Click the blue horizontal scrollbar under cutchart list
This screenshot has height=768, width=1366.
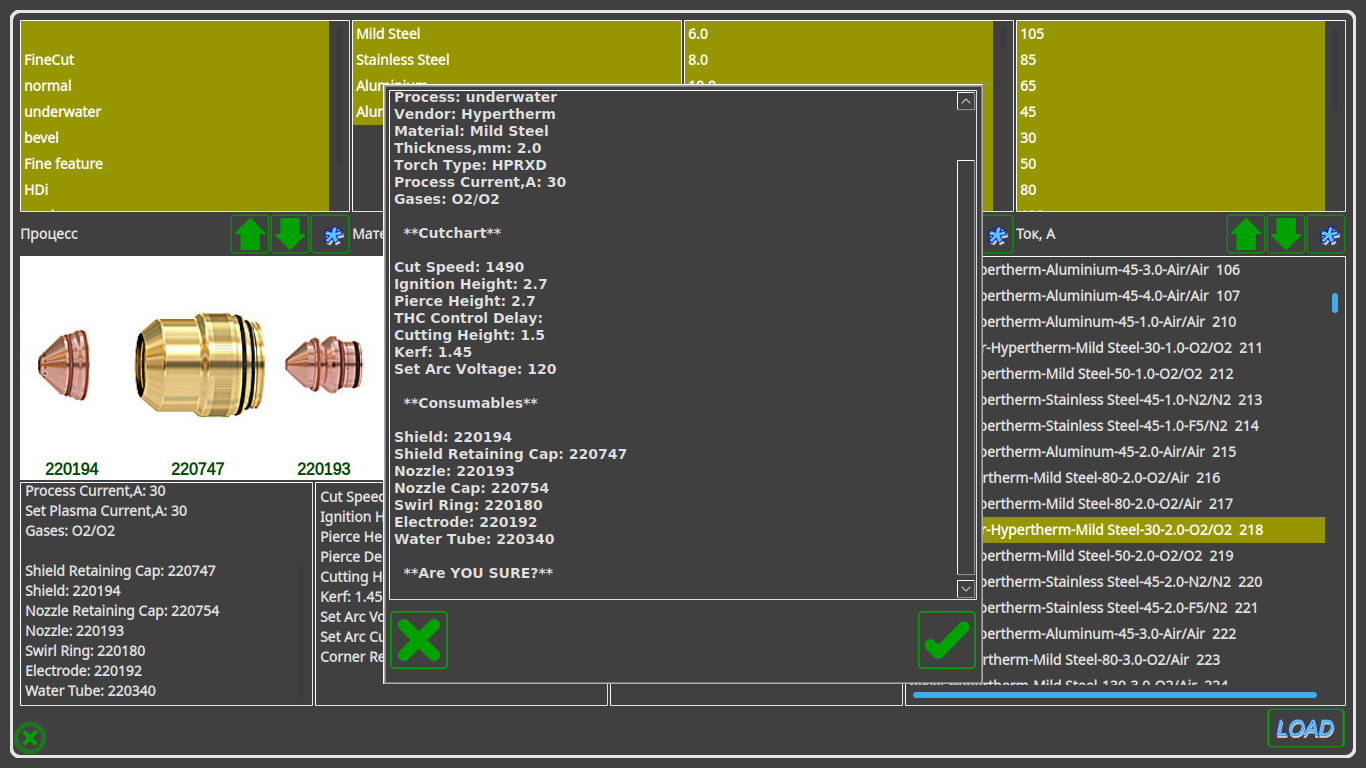(1114, 695)
